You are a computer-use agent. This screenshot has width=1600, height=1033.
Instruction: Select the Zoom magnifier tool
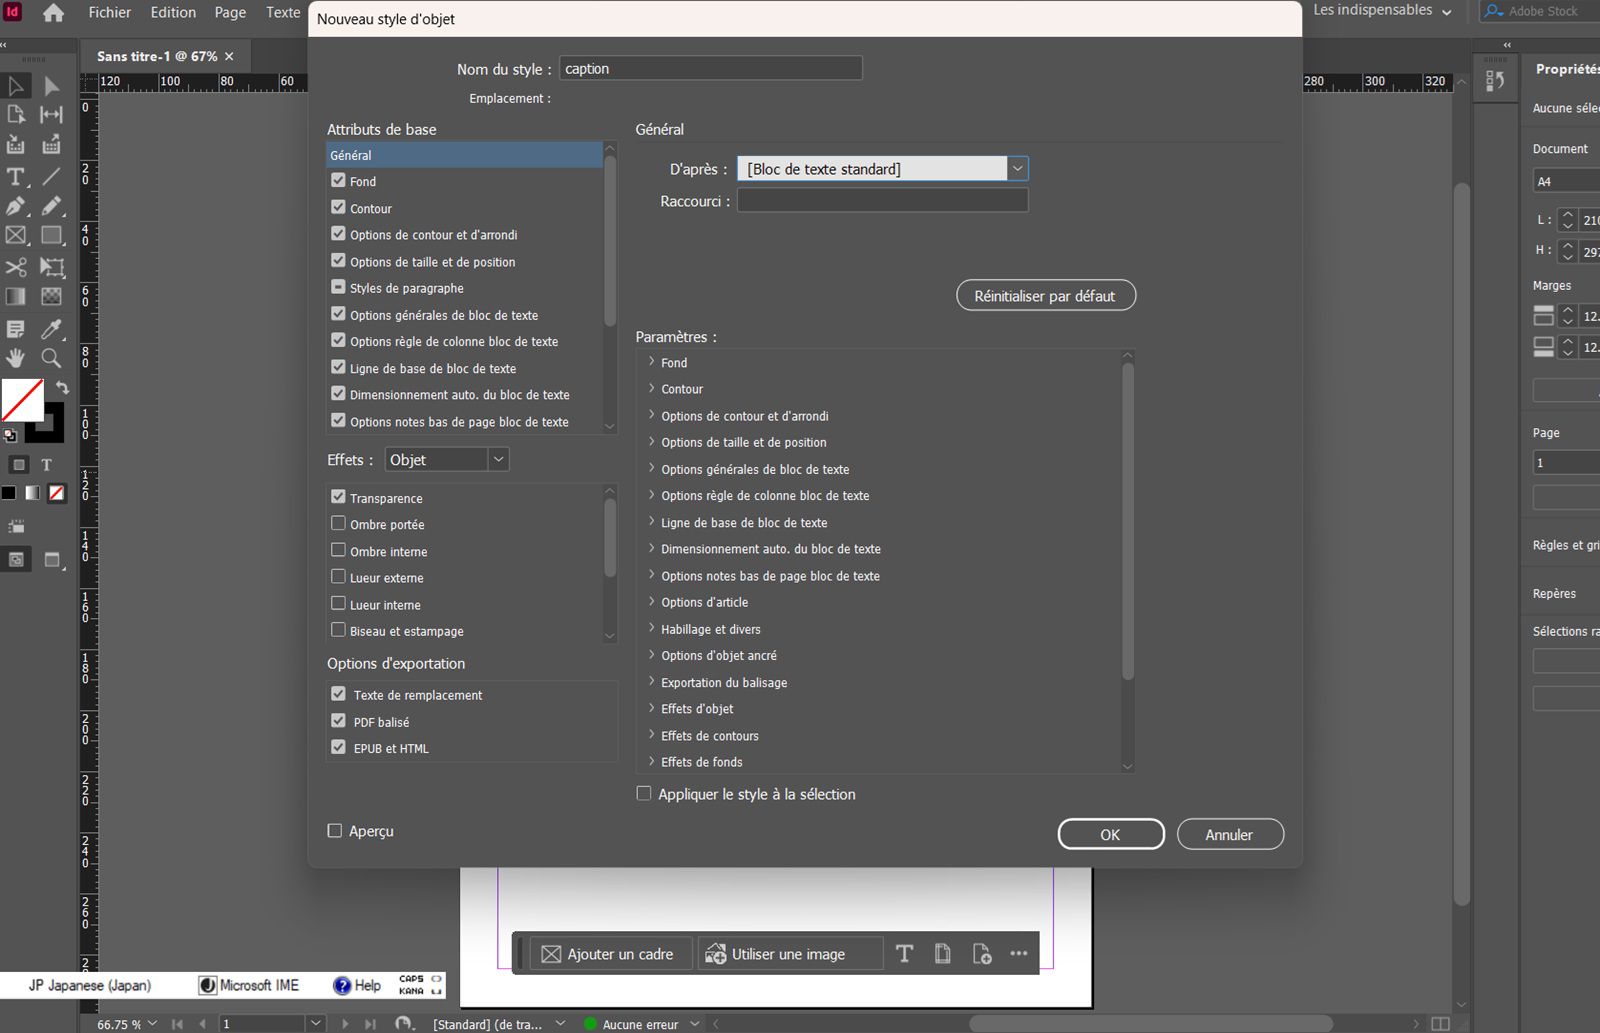point(51,358)
